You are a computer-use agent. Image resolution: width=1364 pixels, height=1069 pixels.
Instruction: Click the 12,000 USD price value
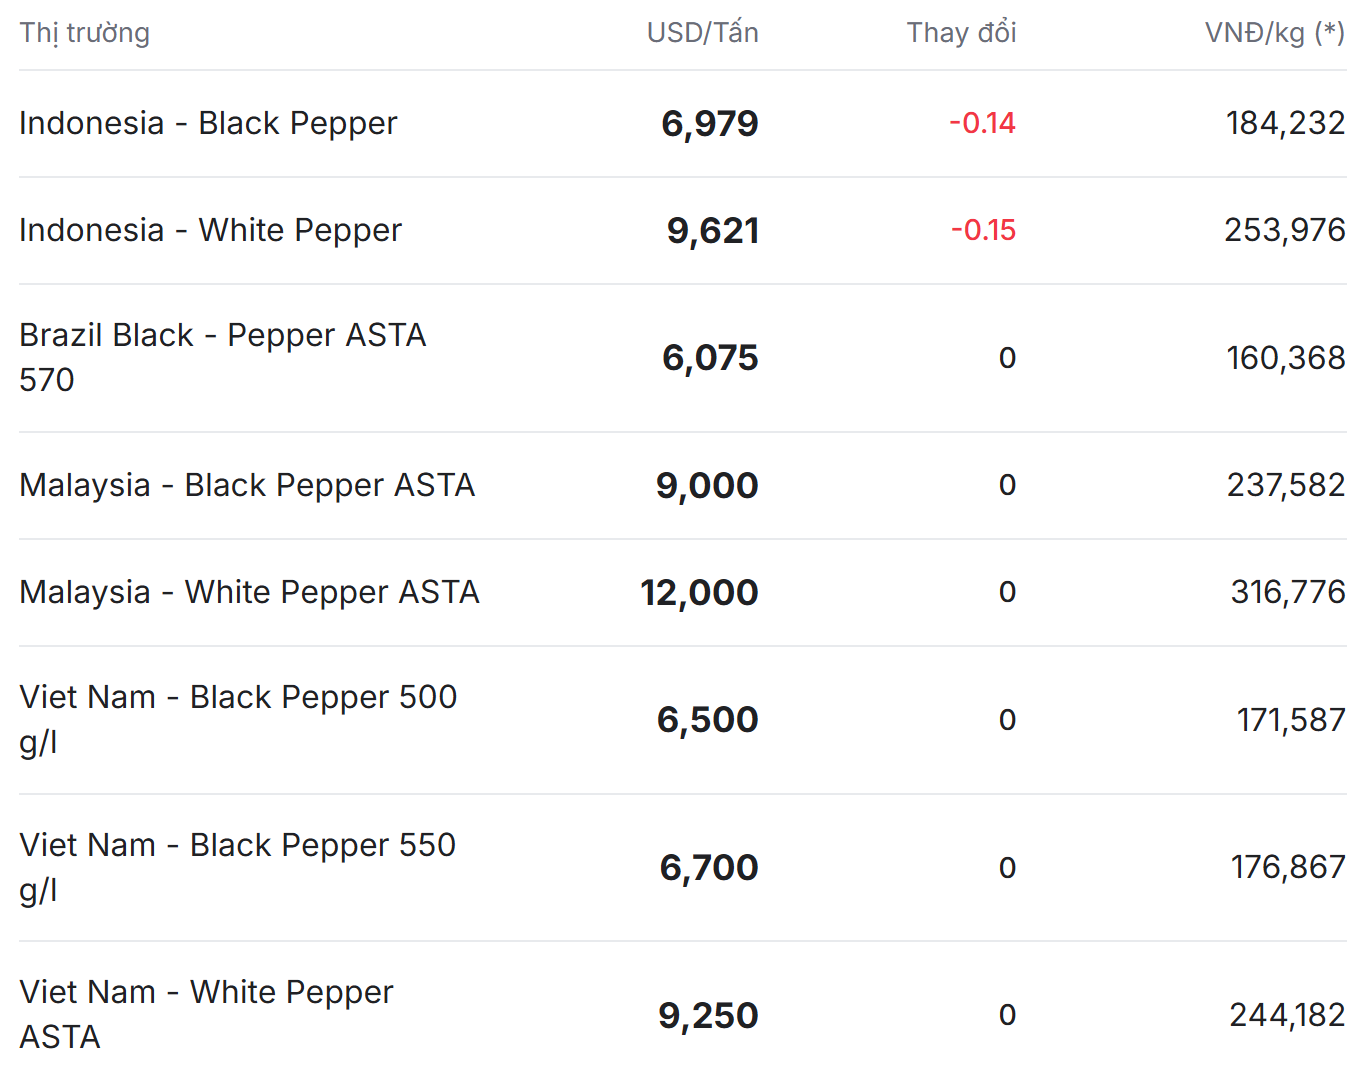pyautogui.click(x=699, y=593)
